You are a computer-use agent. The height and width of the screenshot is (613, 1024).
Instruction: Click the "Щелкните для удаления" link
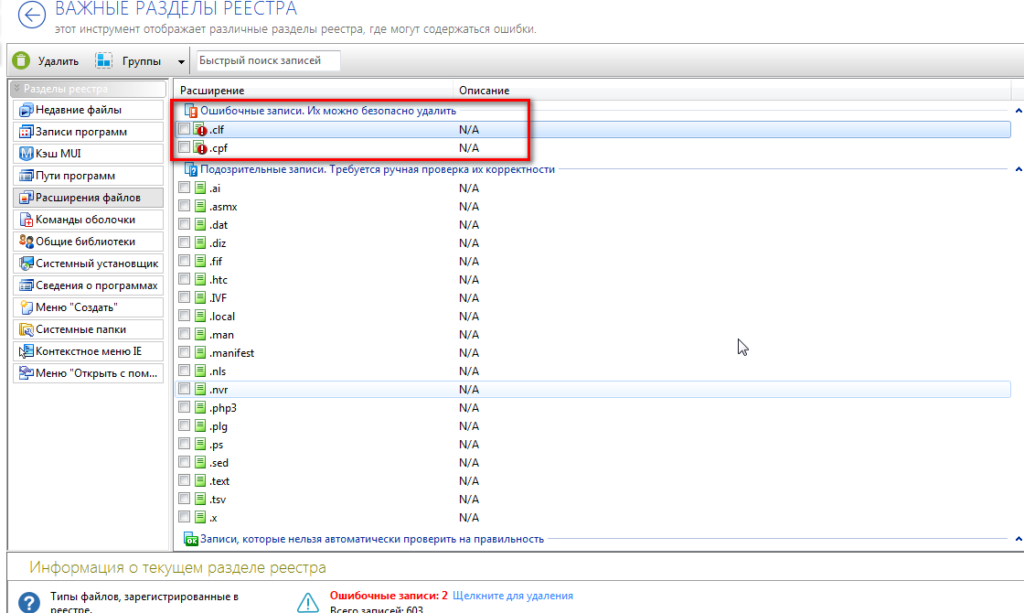[512, 596]
